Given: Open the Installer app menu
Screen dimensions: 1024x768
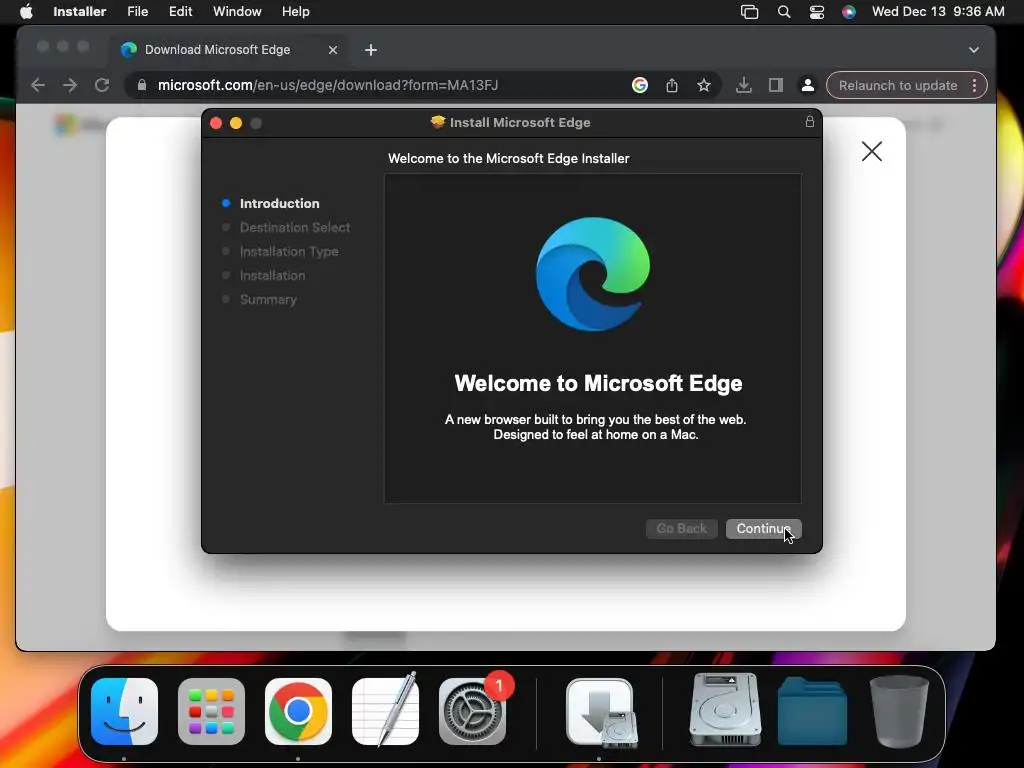Looking at the screenshot, I should (x=79, y=12).
